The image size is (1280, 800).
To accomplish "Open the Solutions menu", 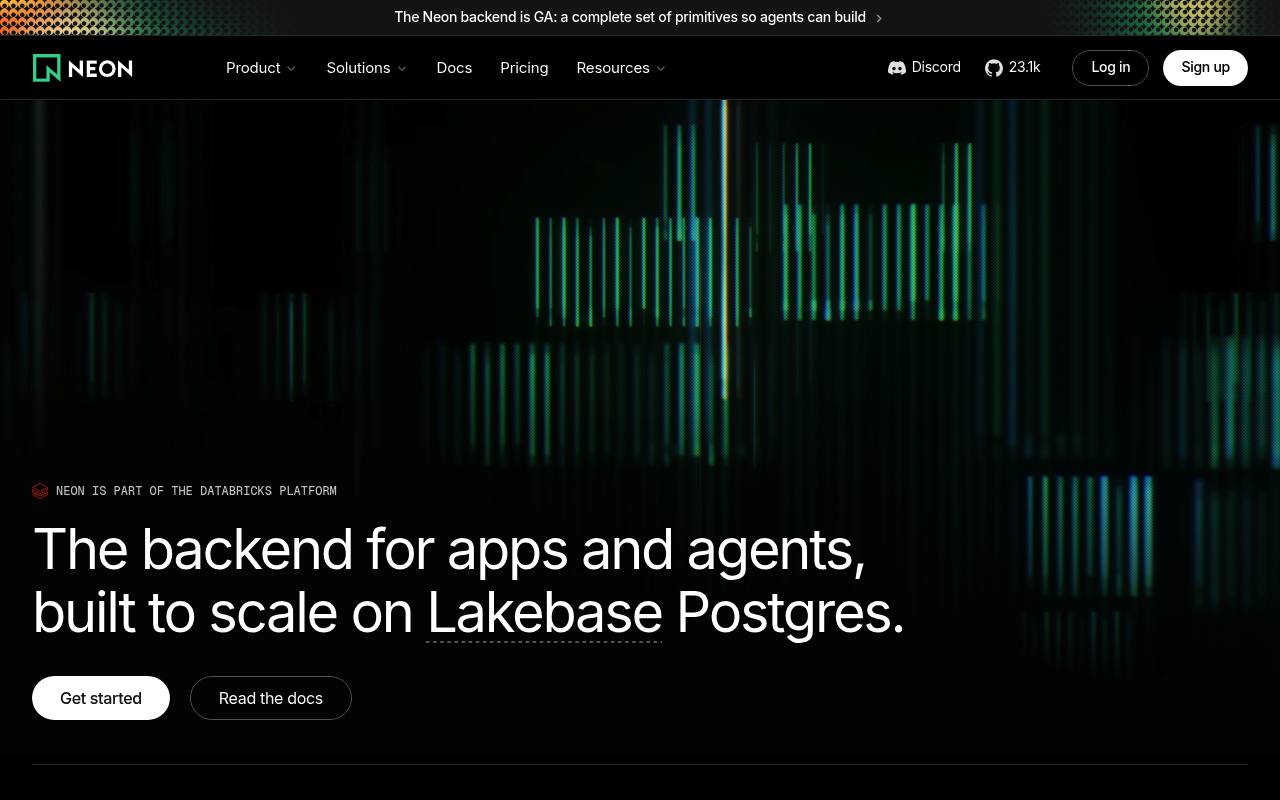I will click(367, 68).
